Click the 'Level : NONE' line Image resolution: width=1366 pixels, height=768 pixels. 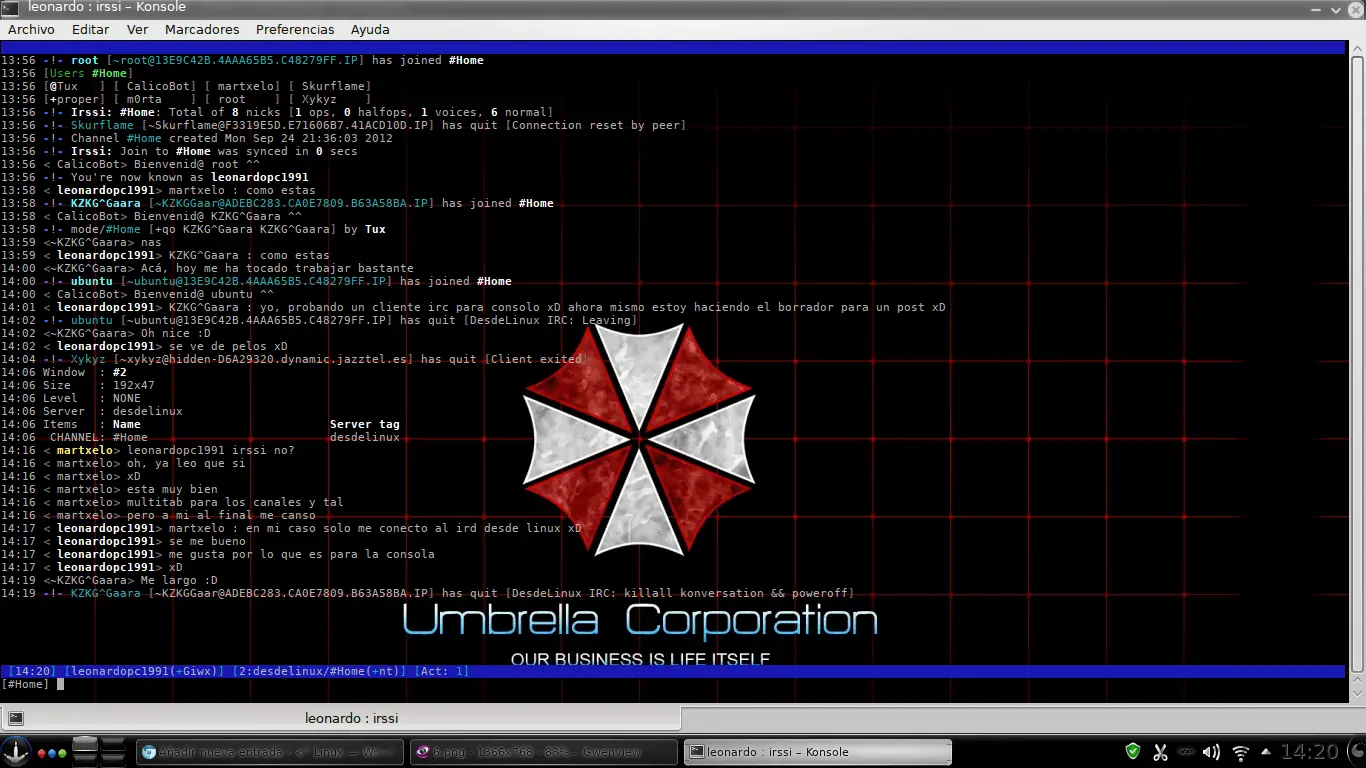[92, 398]
